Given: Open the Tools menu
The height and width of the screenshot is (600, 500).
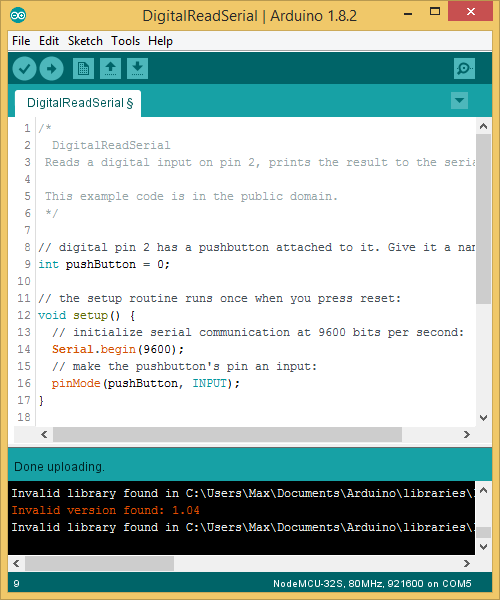Looking at the screenshot, I should [x=125, y=41].
